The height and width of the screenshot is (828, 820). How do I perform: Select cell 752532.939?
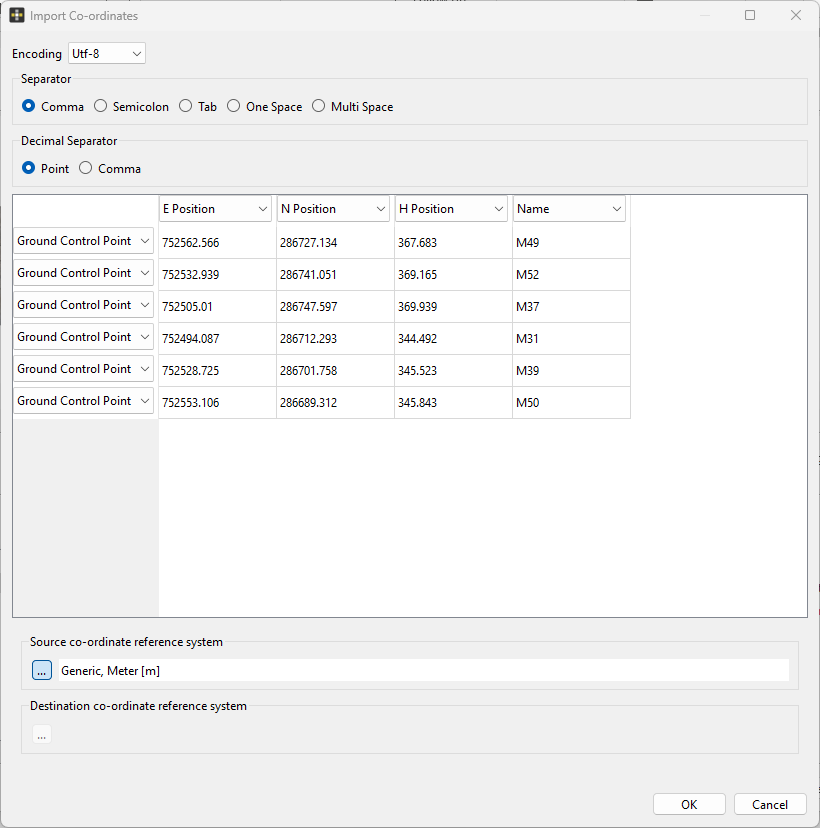(x=218, y=275)
